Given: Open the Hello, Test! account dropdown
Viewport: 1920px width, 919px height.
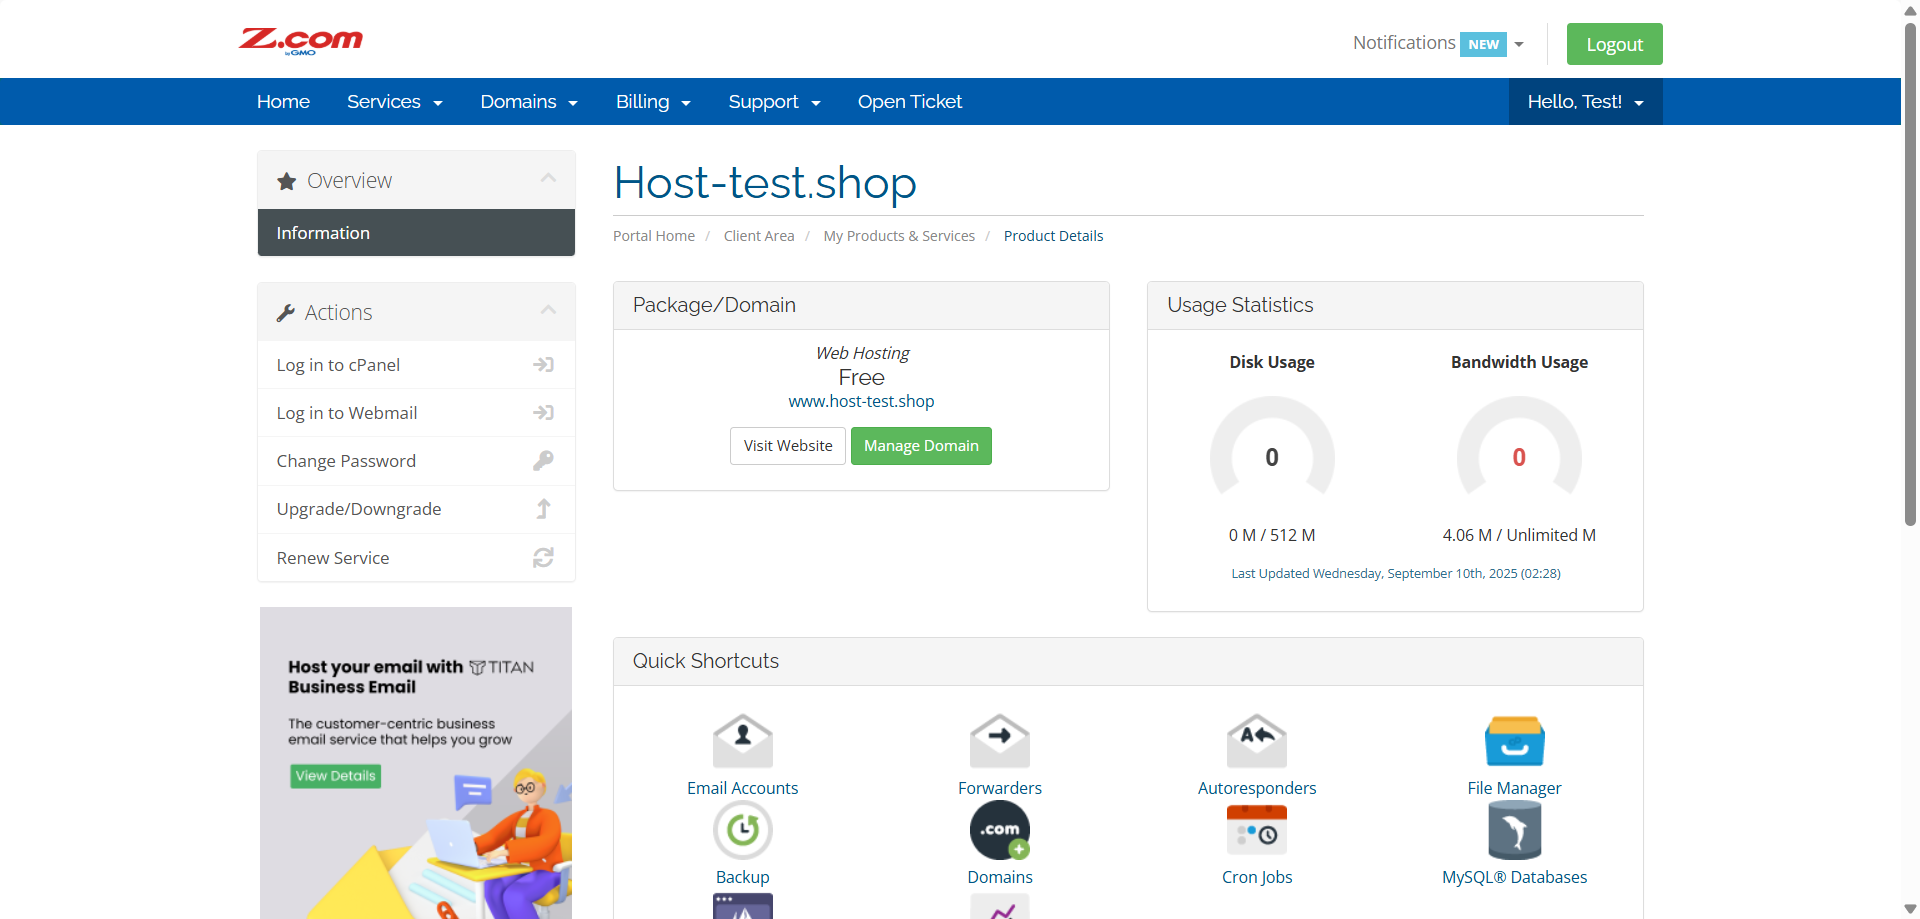Looking at the screenshot, I should tap(1585, 102).
